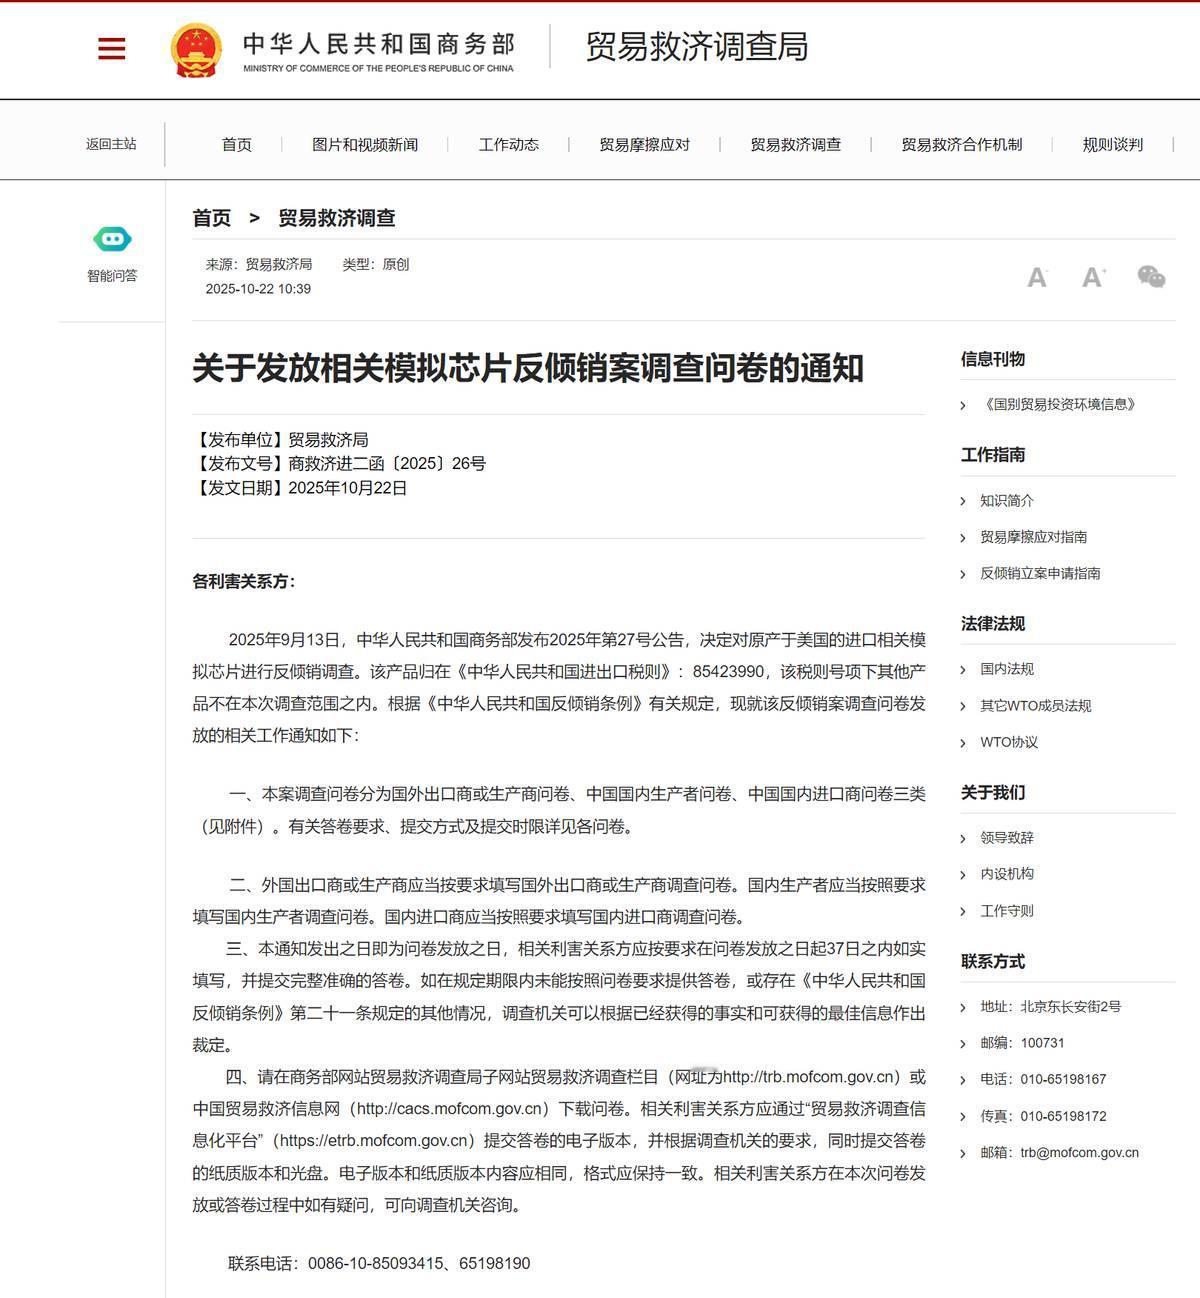The height and width of the screenshot is (1298, 1200).
Task: Increase the article font size
Action: click(x=1093, y=277)
